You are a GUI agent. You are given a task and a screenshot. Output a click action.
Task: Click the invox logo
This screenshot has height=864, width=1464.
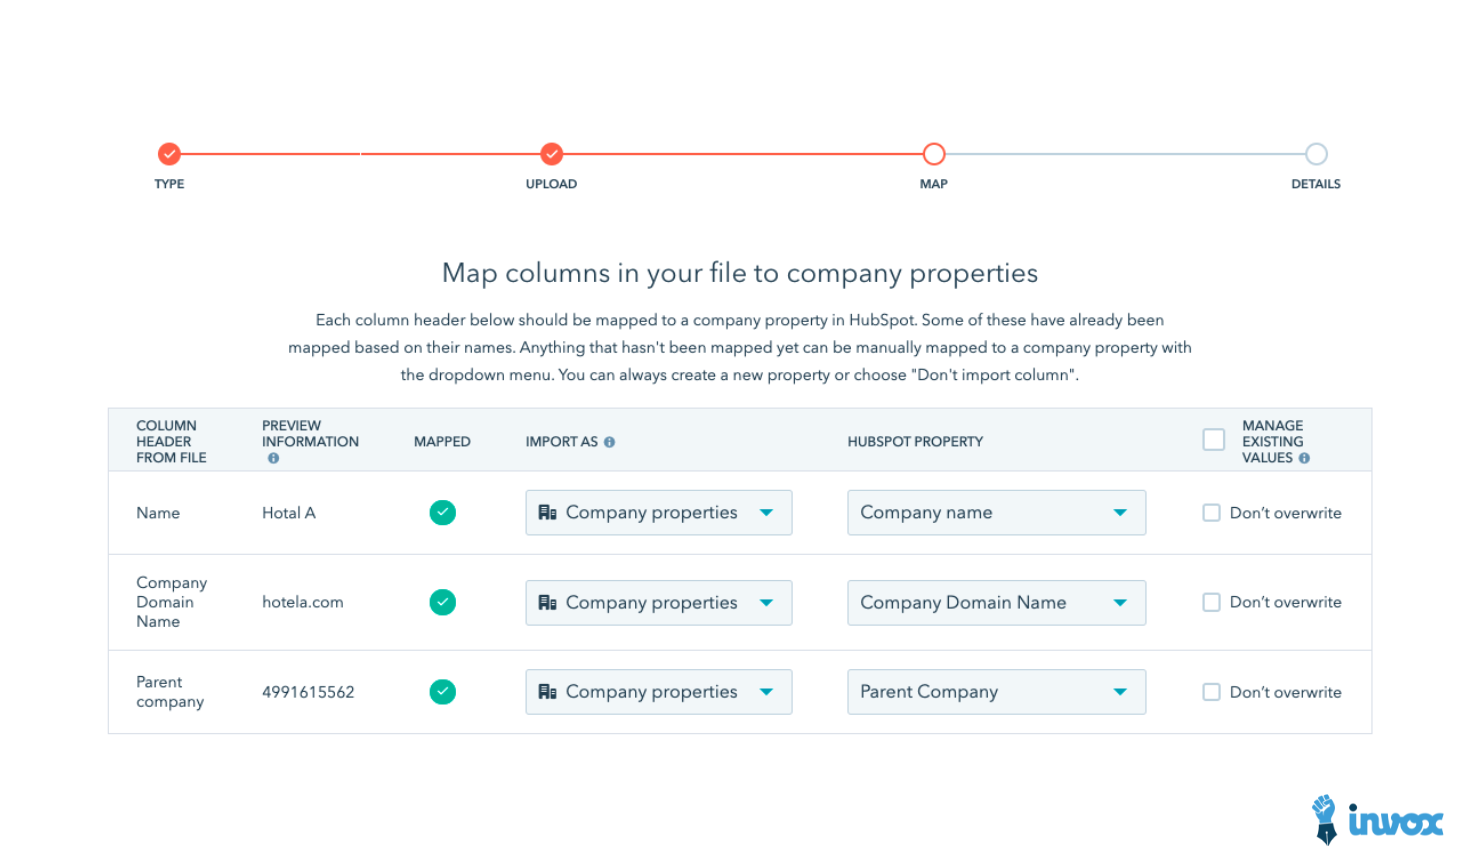[x=1377, y=820]
